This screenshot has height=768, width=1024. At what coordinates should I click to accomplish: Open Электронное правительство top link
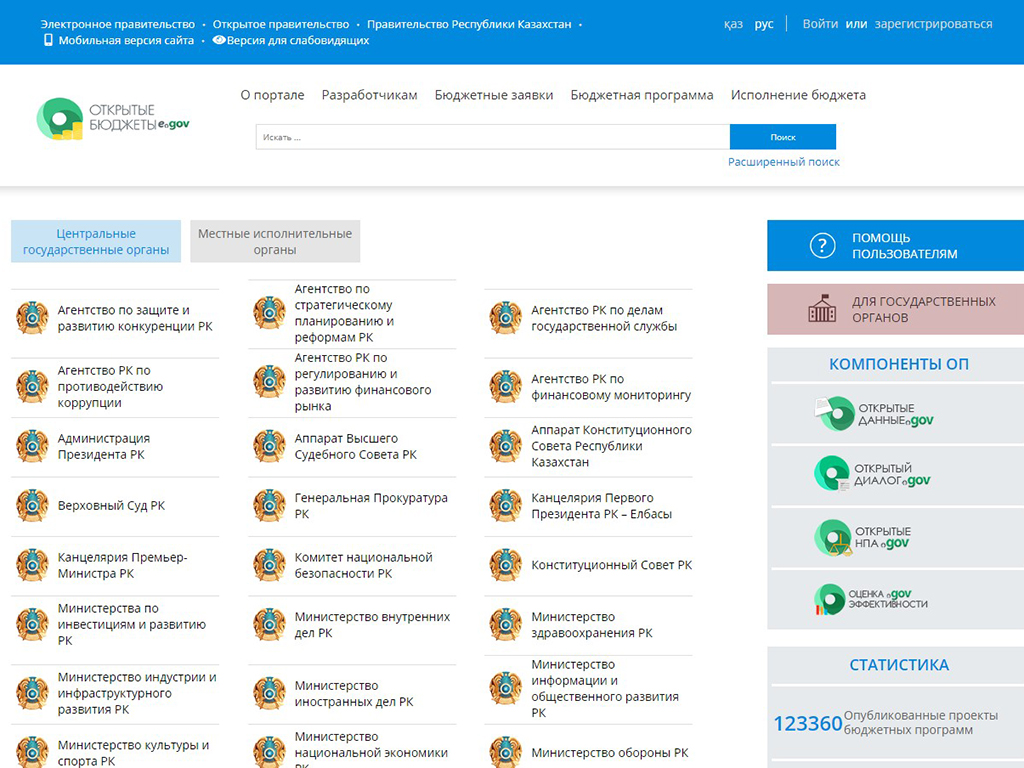(118, 24)
